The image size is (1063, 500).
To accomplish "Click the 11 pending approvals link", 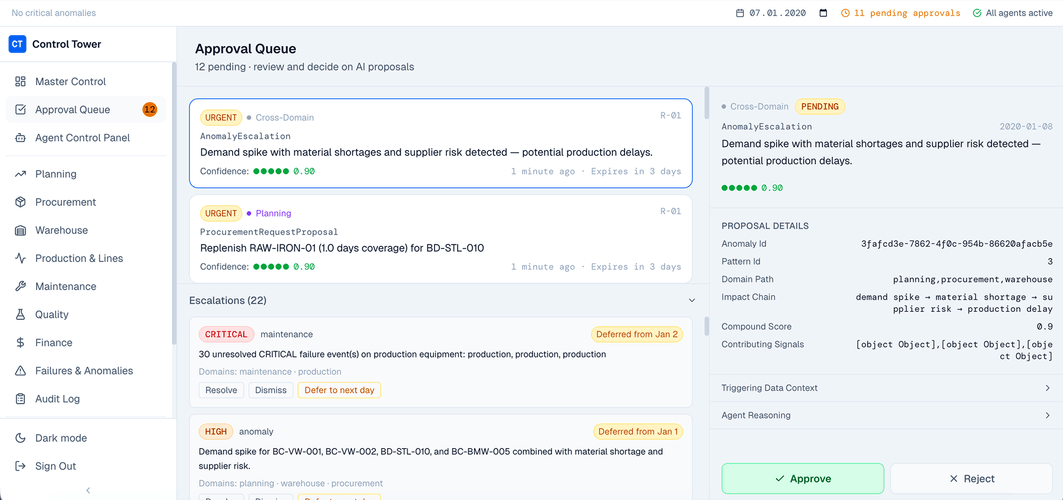I will [900, 13].
